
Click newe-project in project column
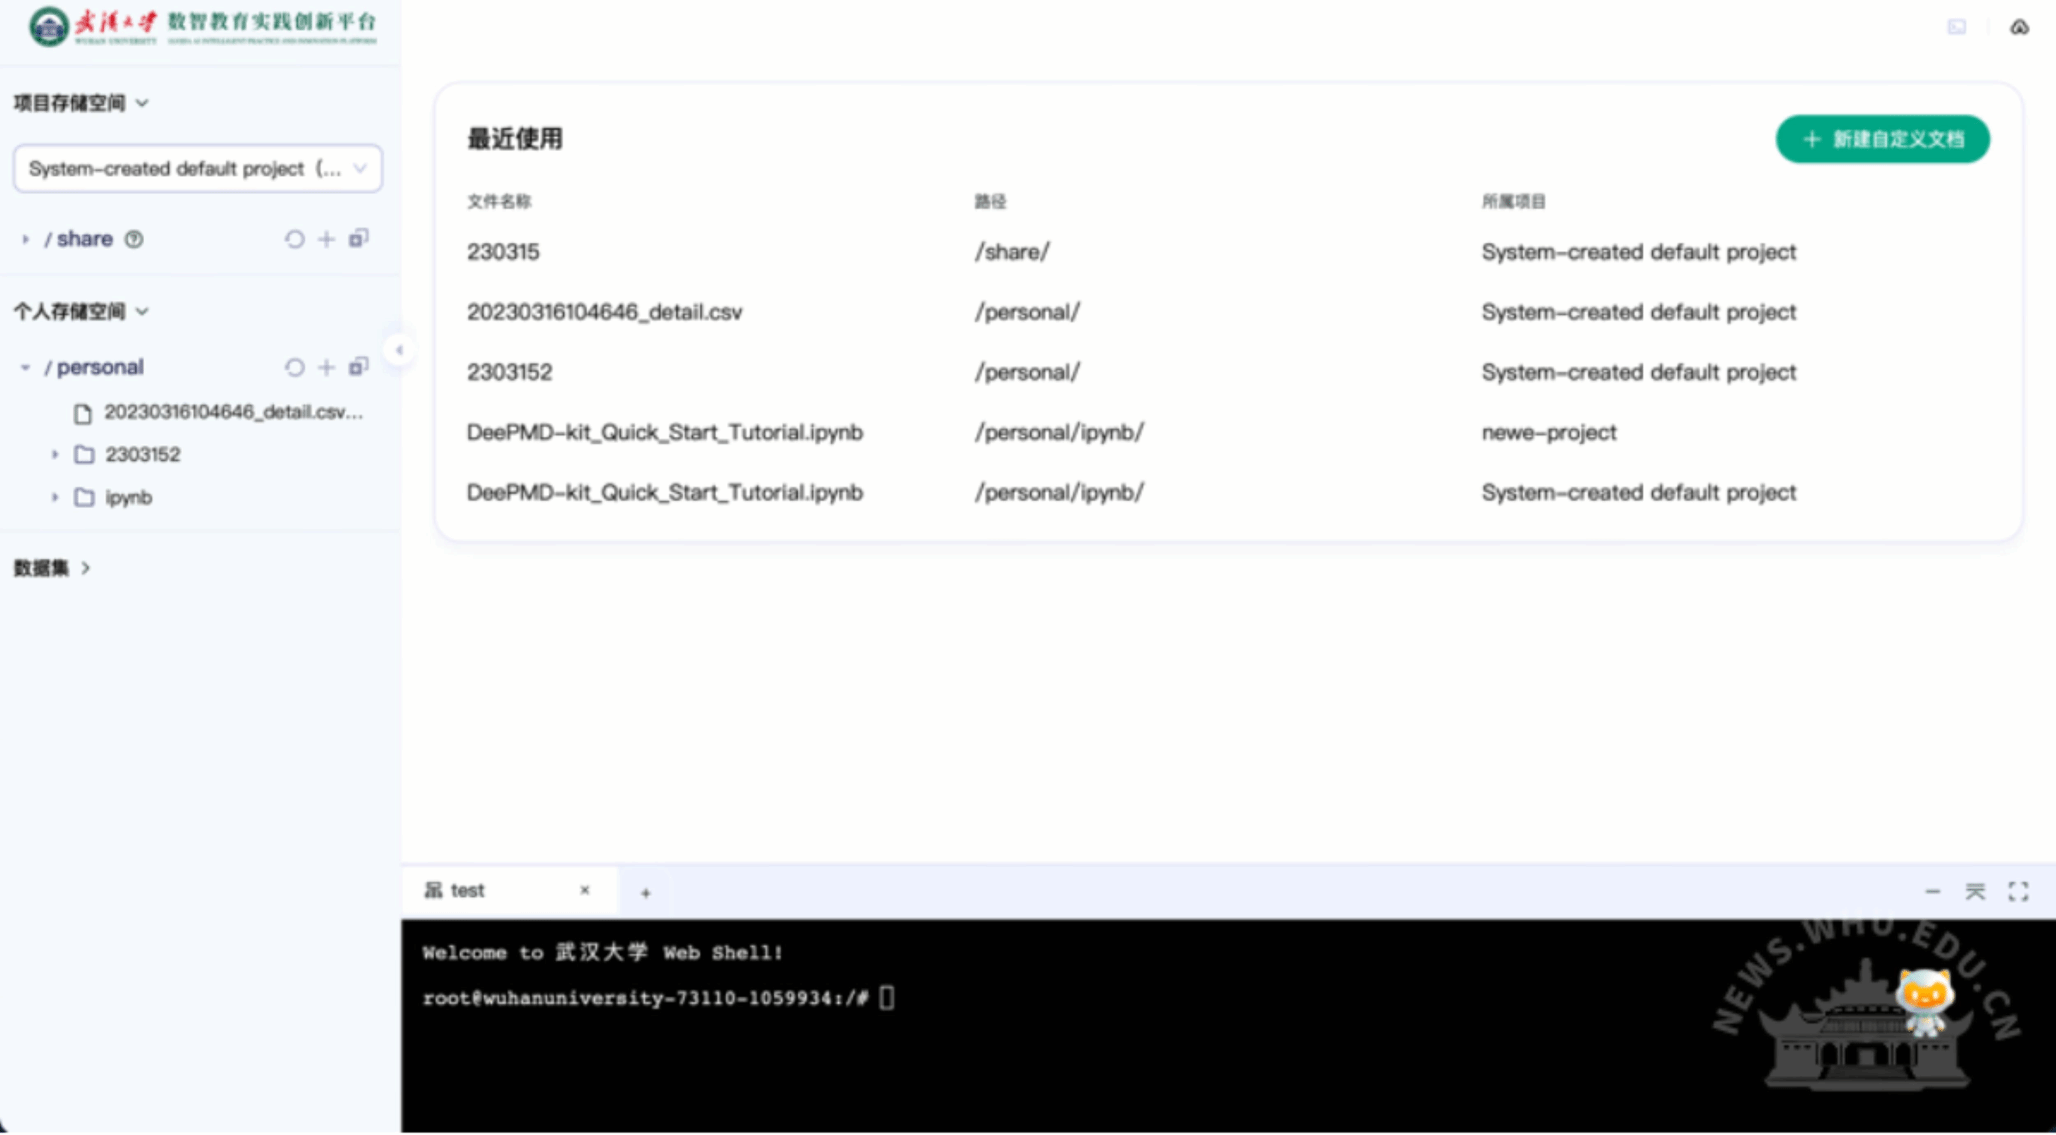point(1548,432)
